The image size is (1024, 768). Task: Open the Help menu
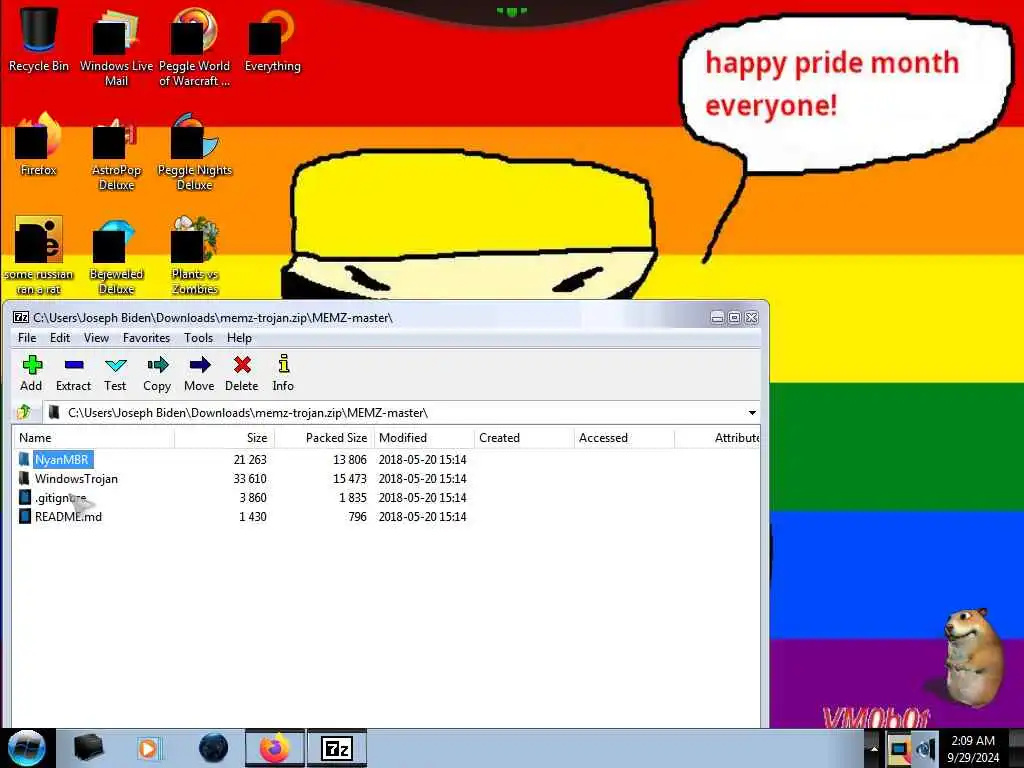point(239,338)
